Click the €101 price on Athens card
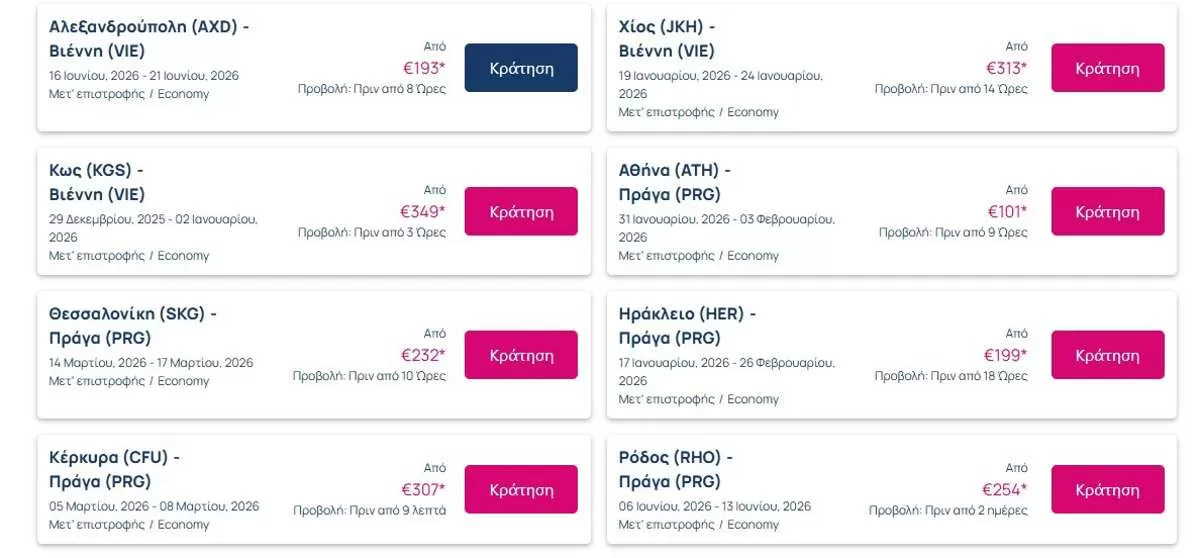 point(1006,212)
